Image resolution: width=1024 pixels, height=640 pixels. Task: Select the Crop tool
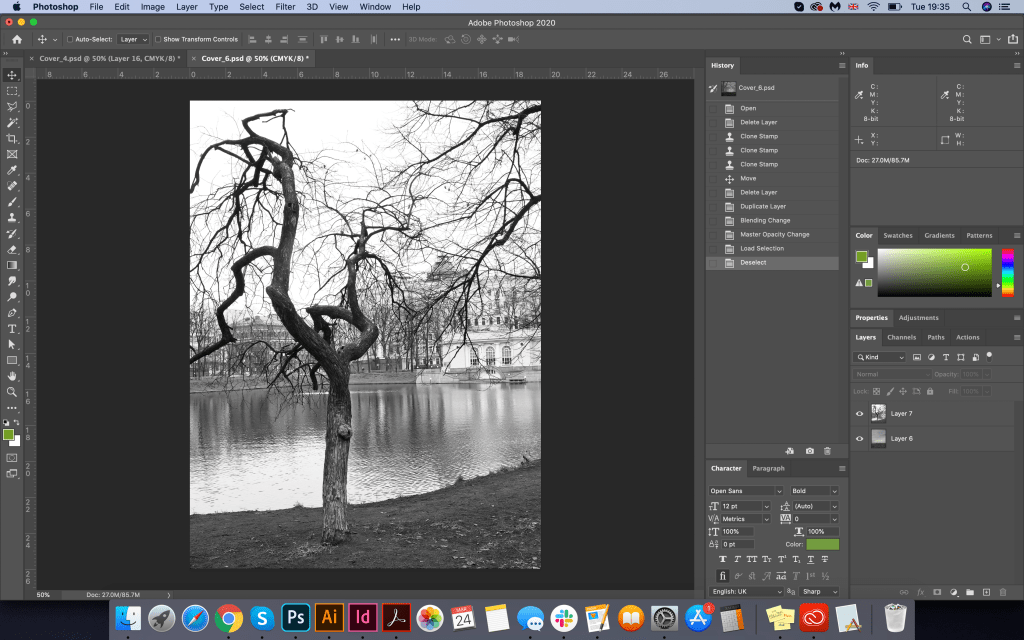[x=12, y=139]
